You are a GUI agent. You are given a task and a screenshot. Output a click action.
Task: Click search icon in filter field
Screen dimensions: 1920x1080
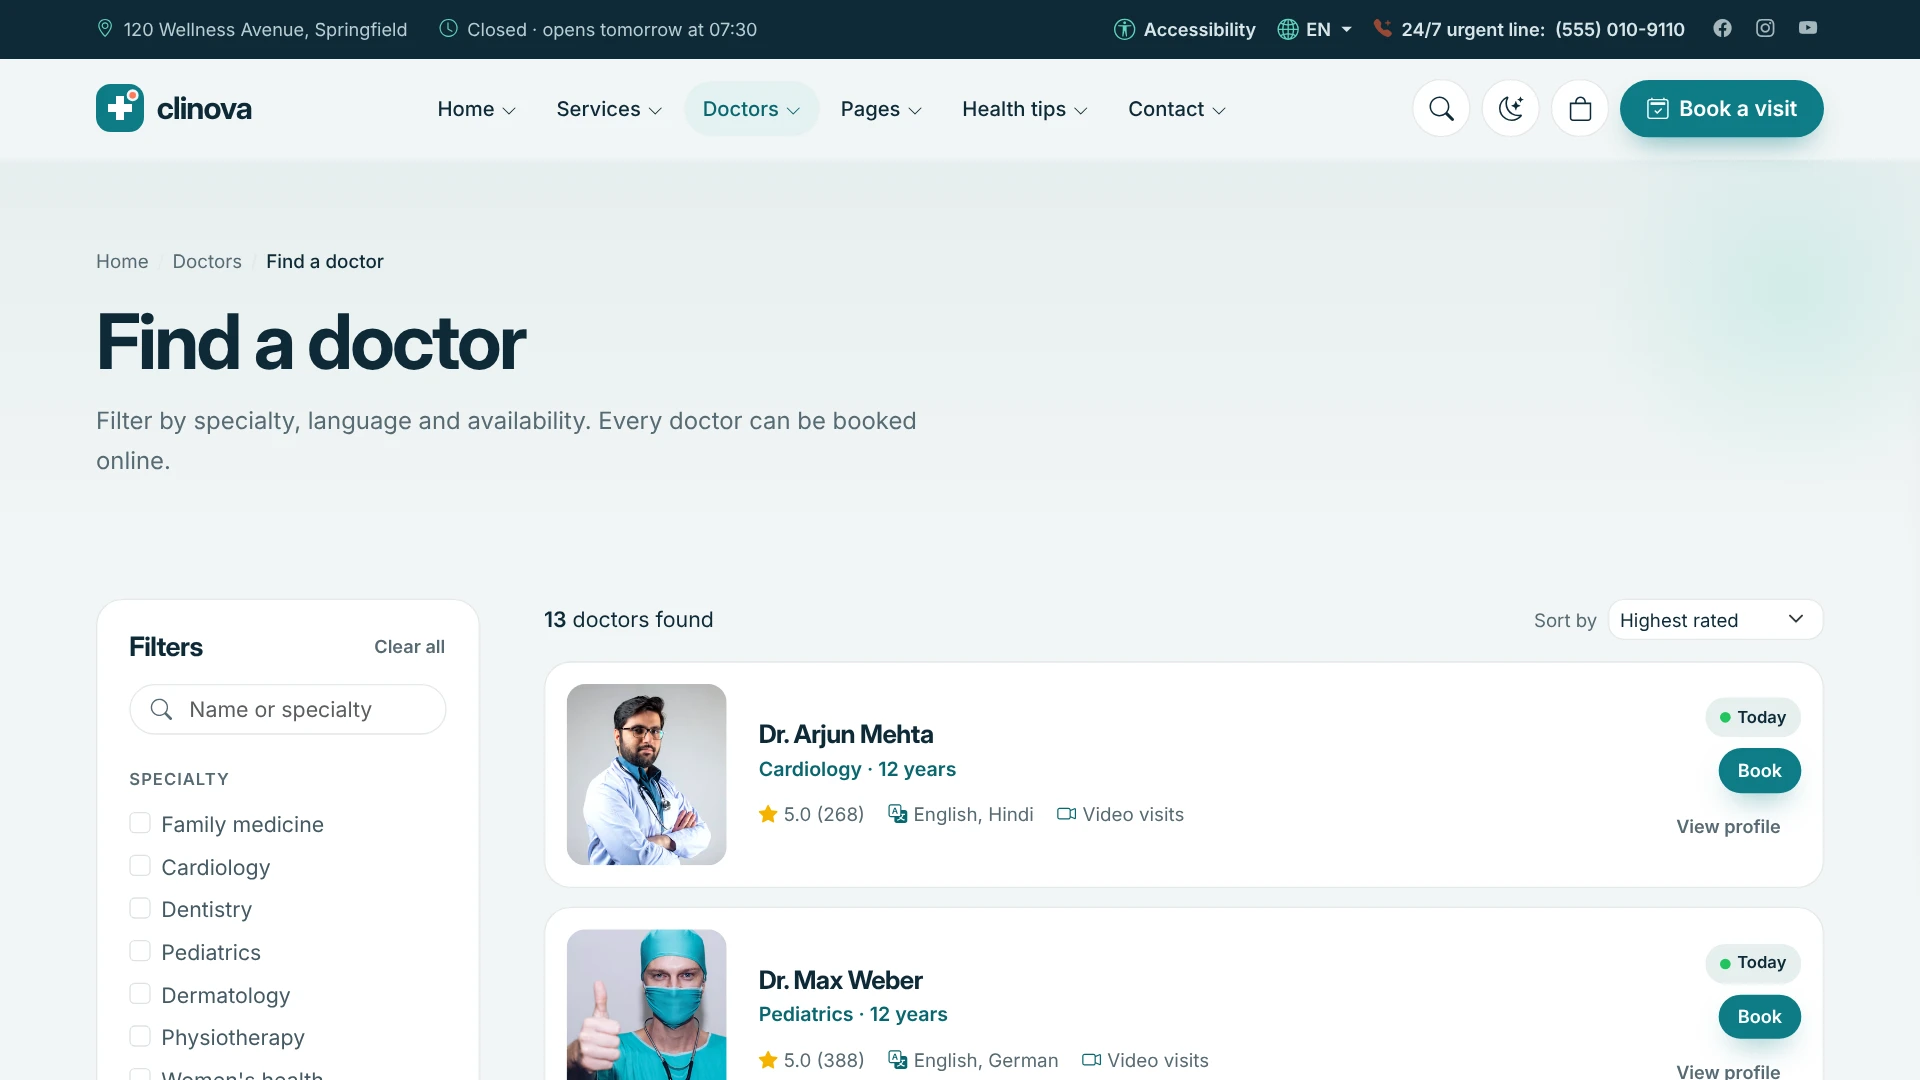(x=161, y=709)
